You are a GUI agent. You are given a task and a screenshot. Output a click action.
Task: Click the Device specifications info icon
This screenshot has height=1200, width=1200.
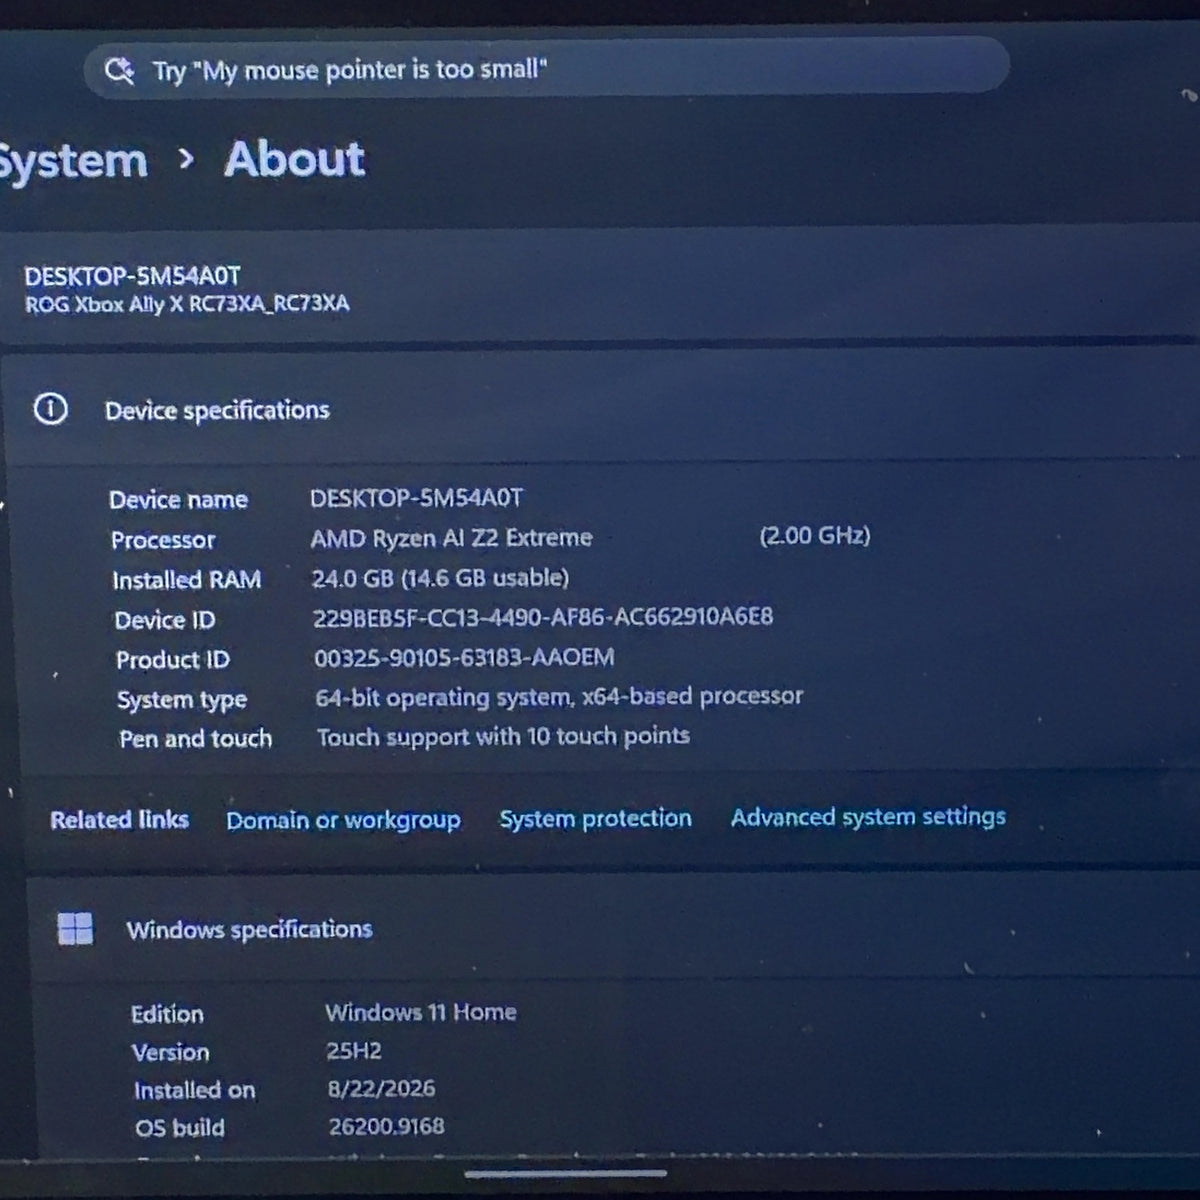(50, 409)
